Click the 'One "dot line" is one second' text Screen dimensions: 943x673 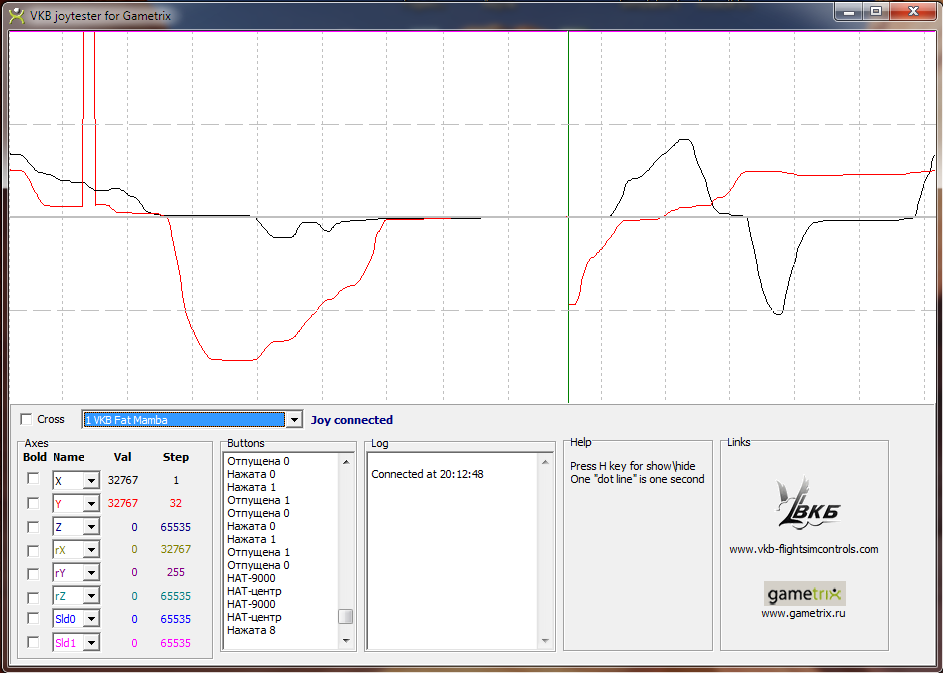coord(637,479)
